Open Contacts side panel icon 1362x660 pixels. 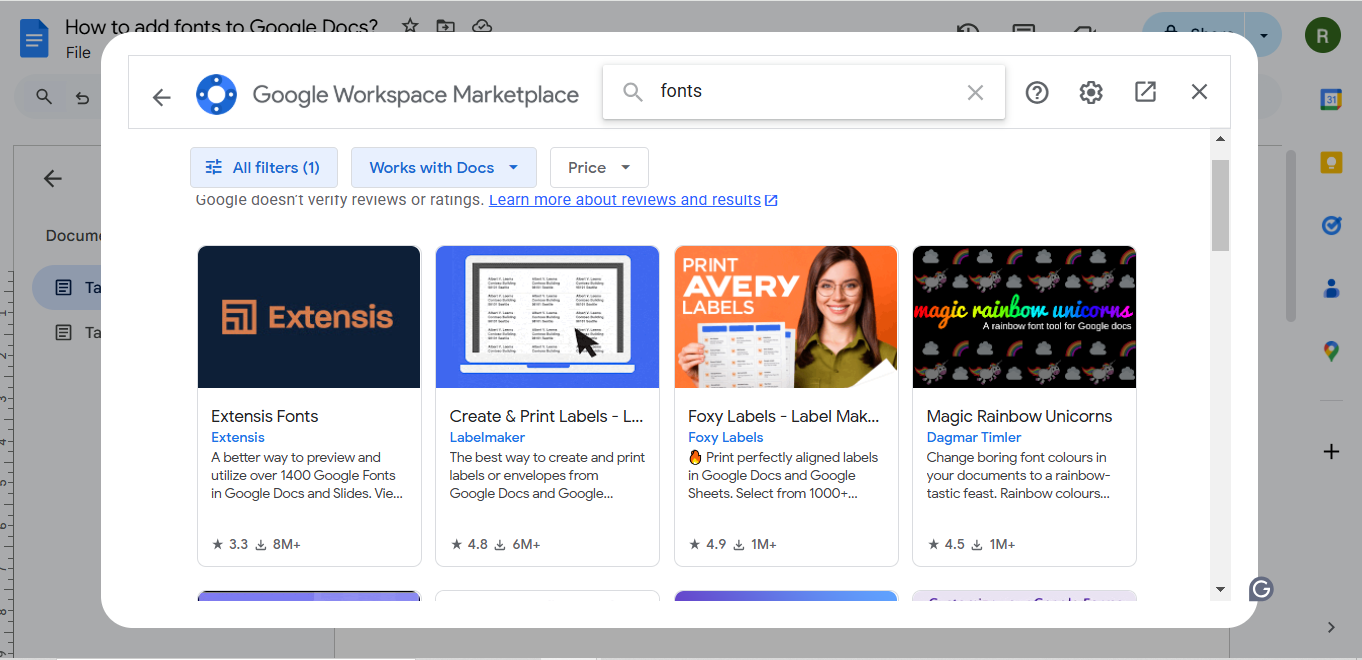1331,289
